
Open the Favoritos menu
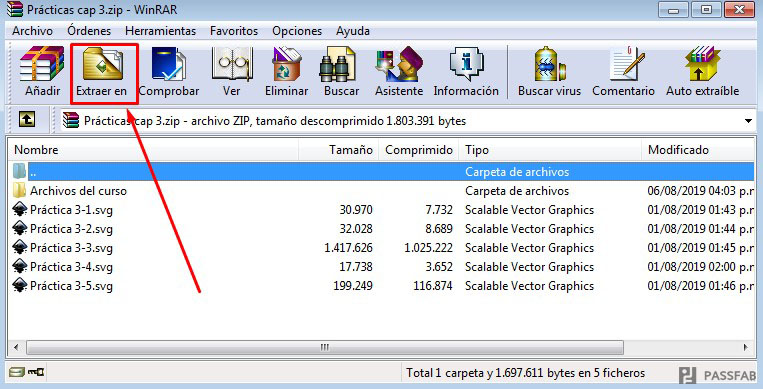click(234, 31)
